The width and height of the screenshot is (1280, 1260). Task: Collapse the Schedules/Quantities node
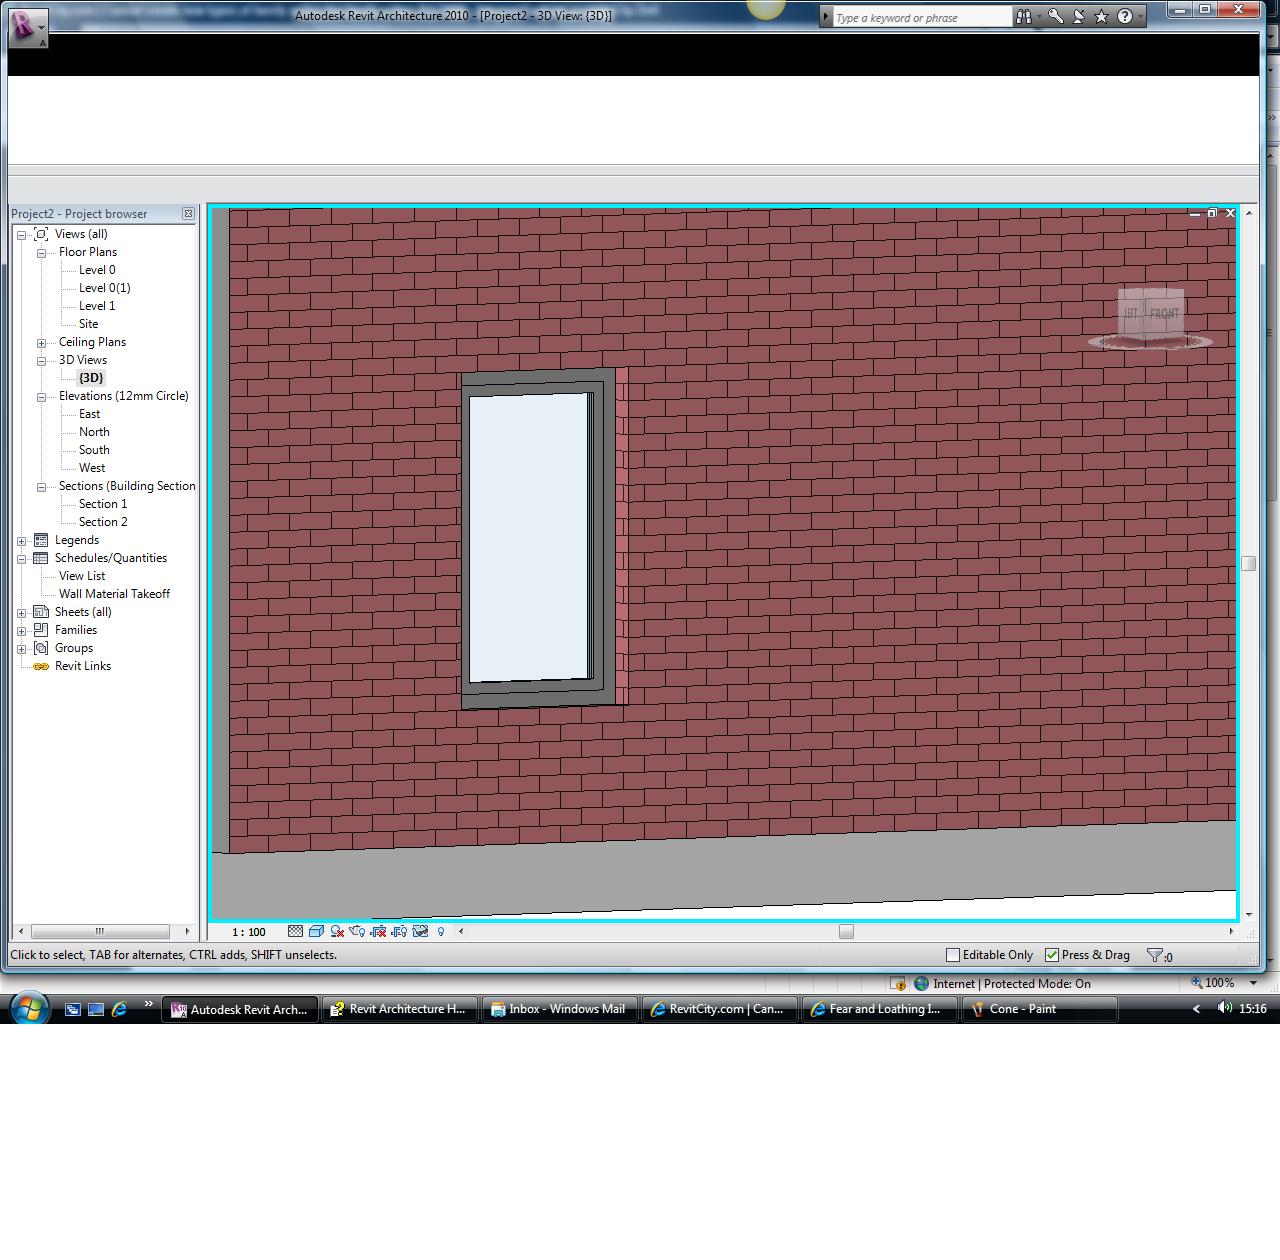21,559
